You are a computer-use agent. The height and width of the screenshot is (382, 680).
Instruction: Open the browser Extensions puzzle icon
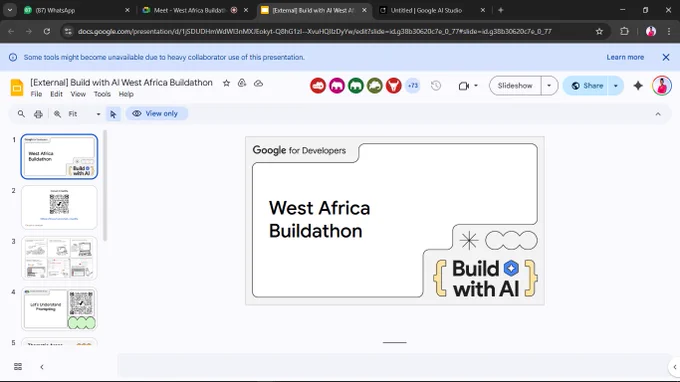[x=624, y=31]
